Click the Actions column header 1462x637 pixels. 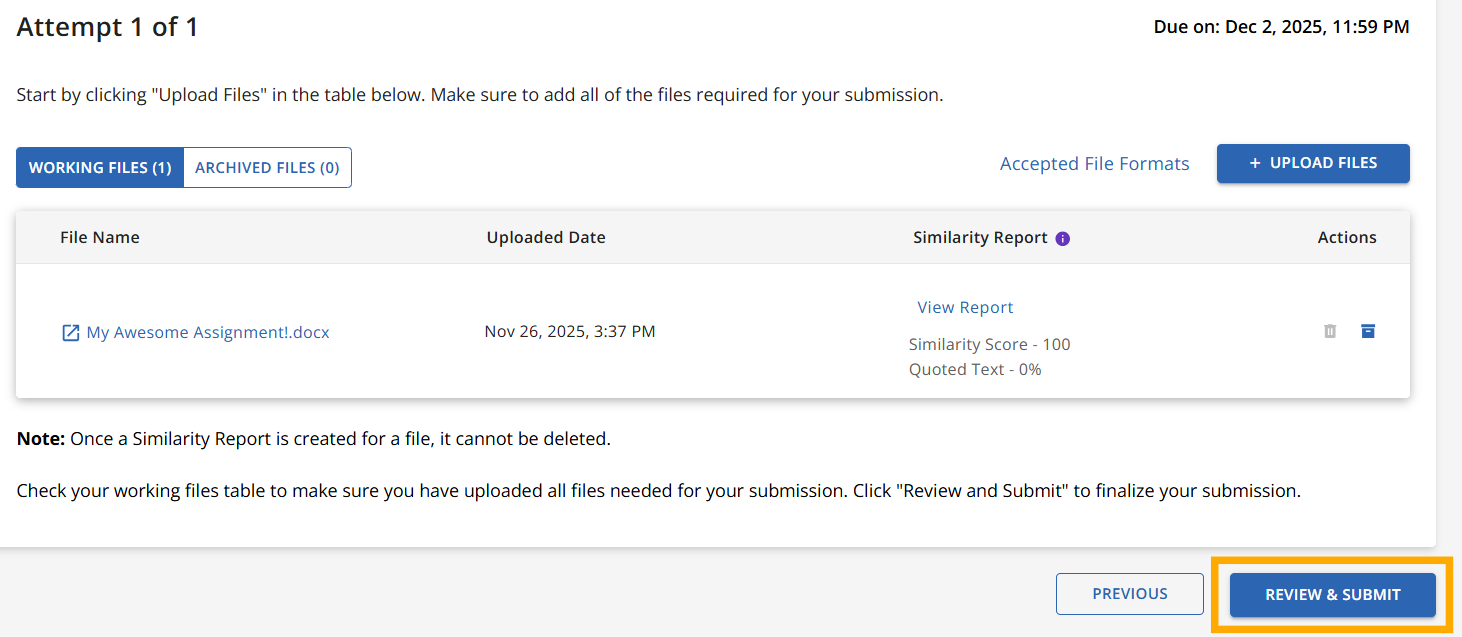pos(1346,237)
